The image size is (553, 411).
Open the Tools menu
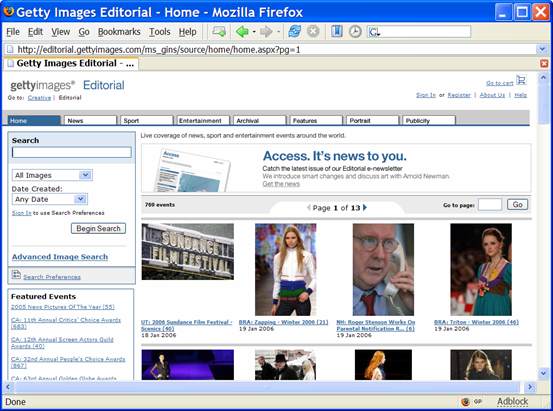click(159, 32)
